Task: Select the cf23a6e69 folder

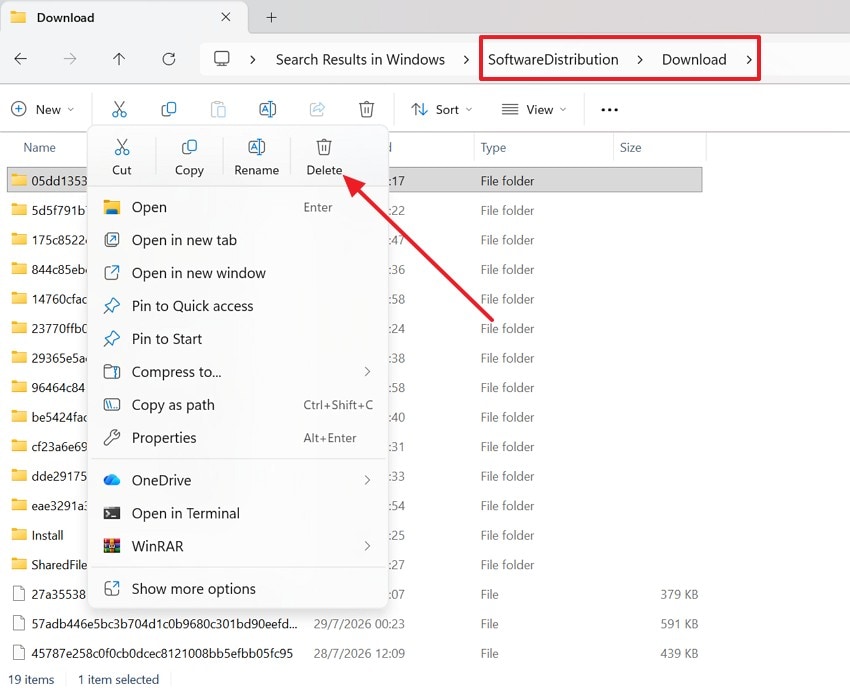Action: click(x=49, y=447)
